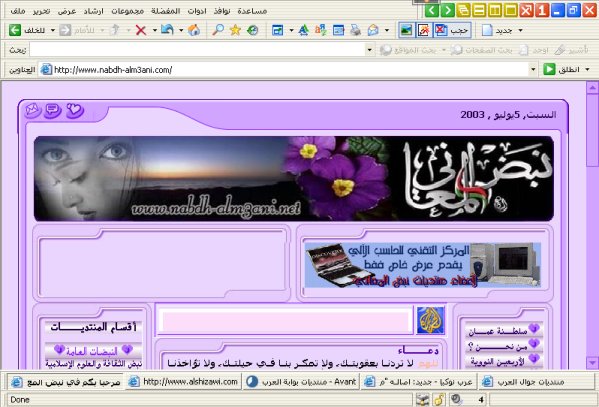
Task: Open the address bar URL dropdown
Action: click(x=533, y=69)
